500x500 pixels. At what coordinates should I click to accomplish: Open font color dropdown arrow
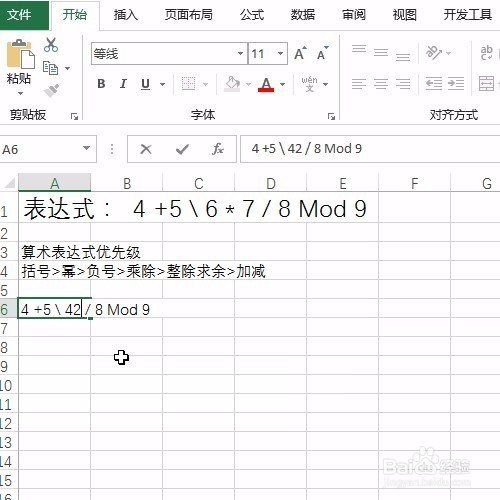pos(282,84)
